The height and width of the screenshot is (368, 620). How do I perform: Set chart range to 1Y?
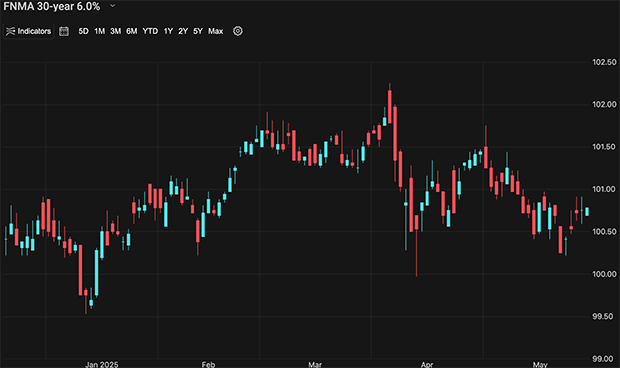[x=168, y=31]
